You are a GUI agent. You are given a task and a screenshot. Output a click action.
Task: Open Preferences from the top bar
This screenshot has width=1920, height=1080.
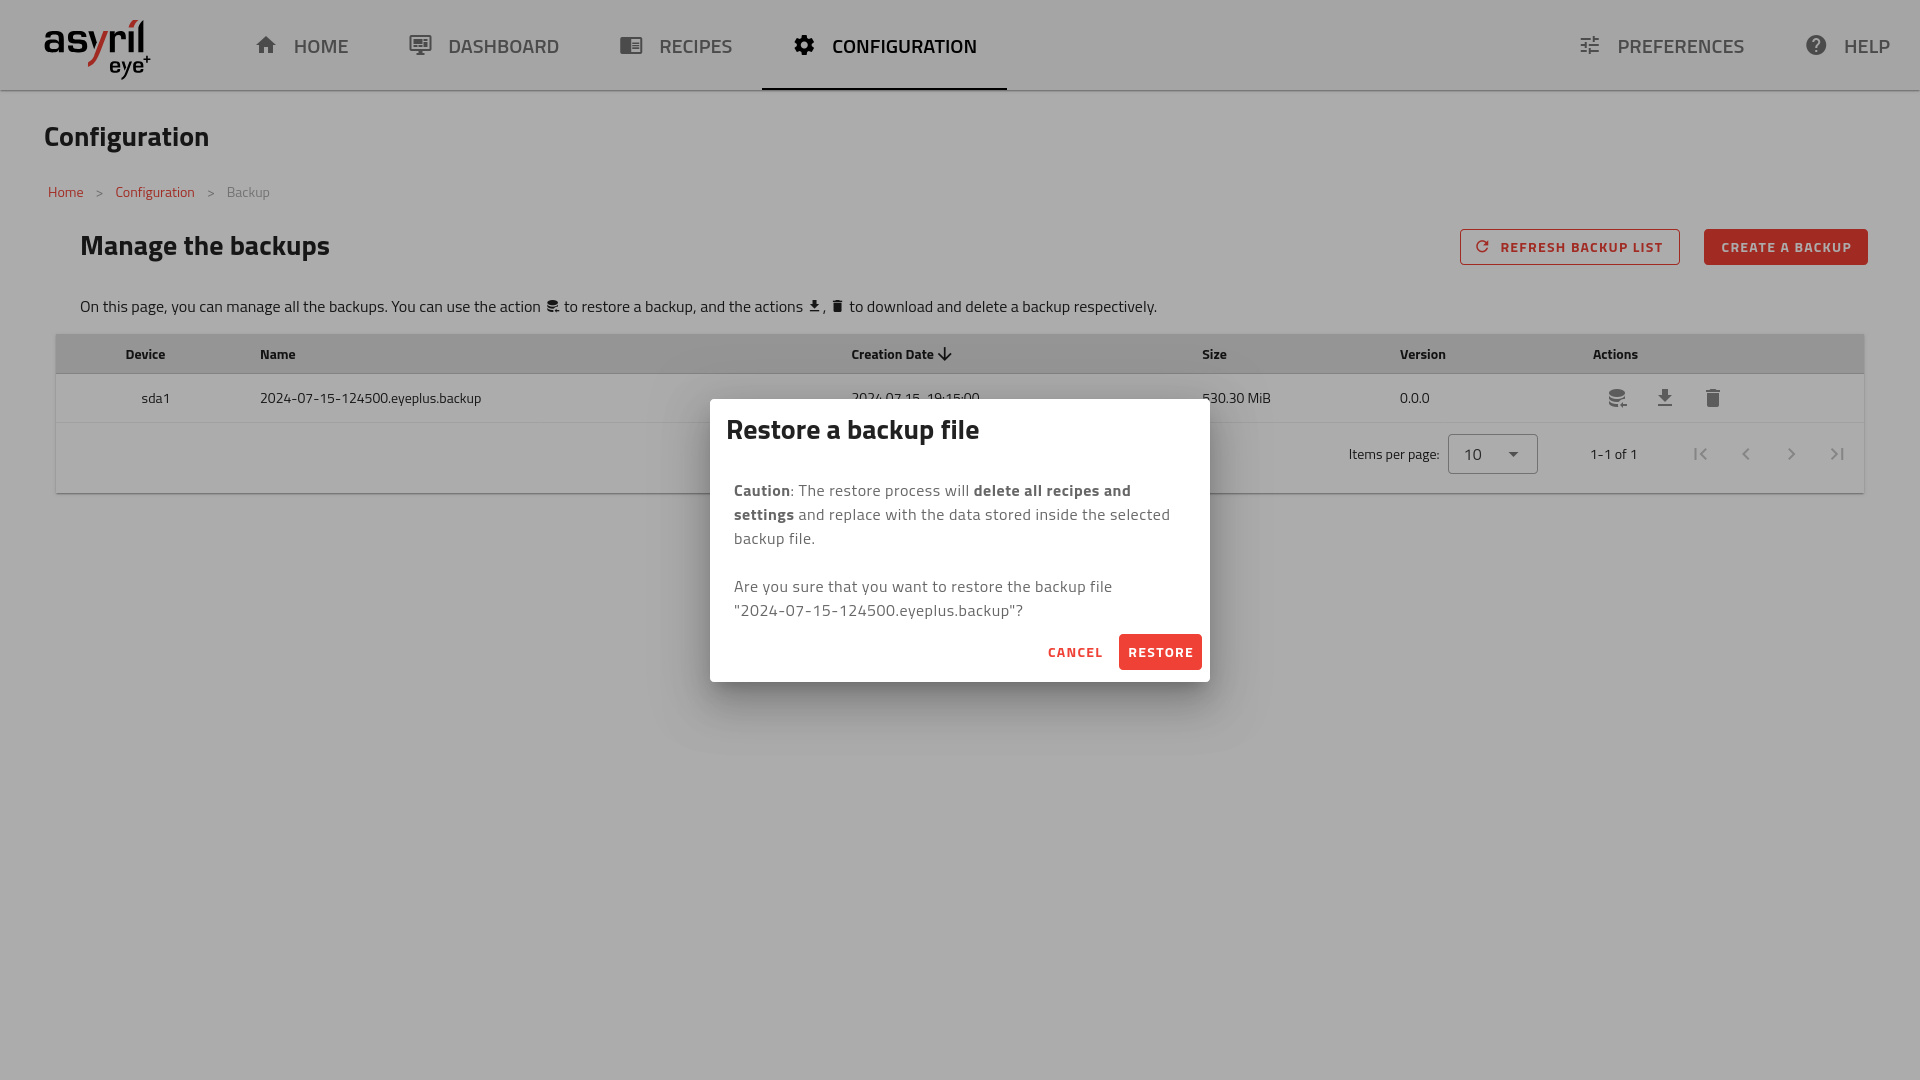[x=1662, y=46]
